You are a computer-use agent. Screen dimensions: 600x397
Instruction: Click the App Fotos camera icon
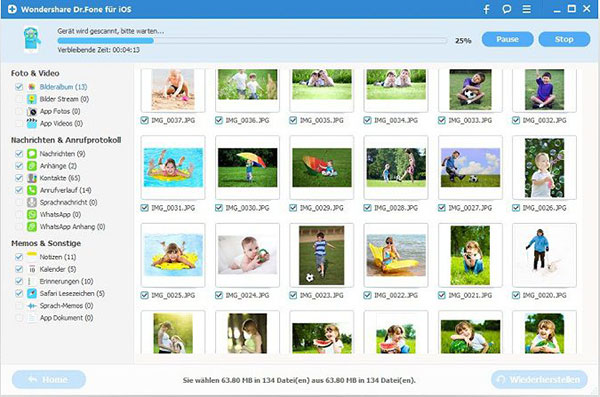click(x=32, y=111)
